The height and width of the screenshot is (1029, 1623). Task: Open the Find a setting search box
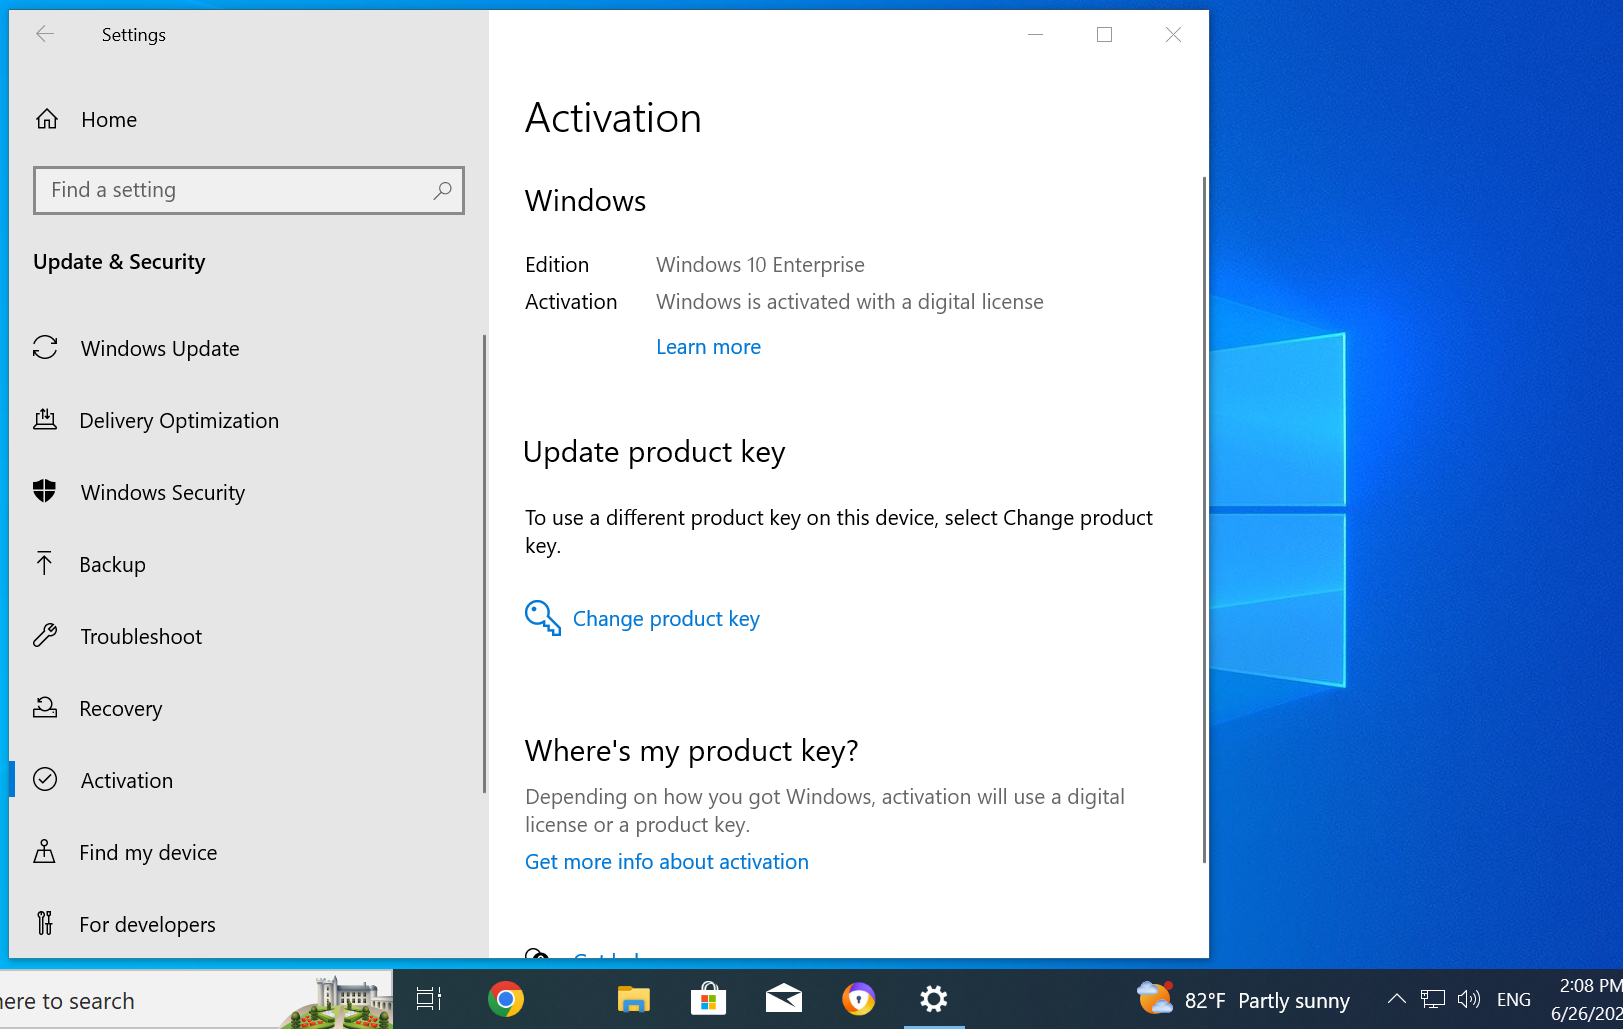(249, 190)
